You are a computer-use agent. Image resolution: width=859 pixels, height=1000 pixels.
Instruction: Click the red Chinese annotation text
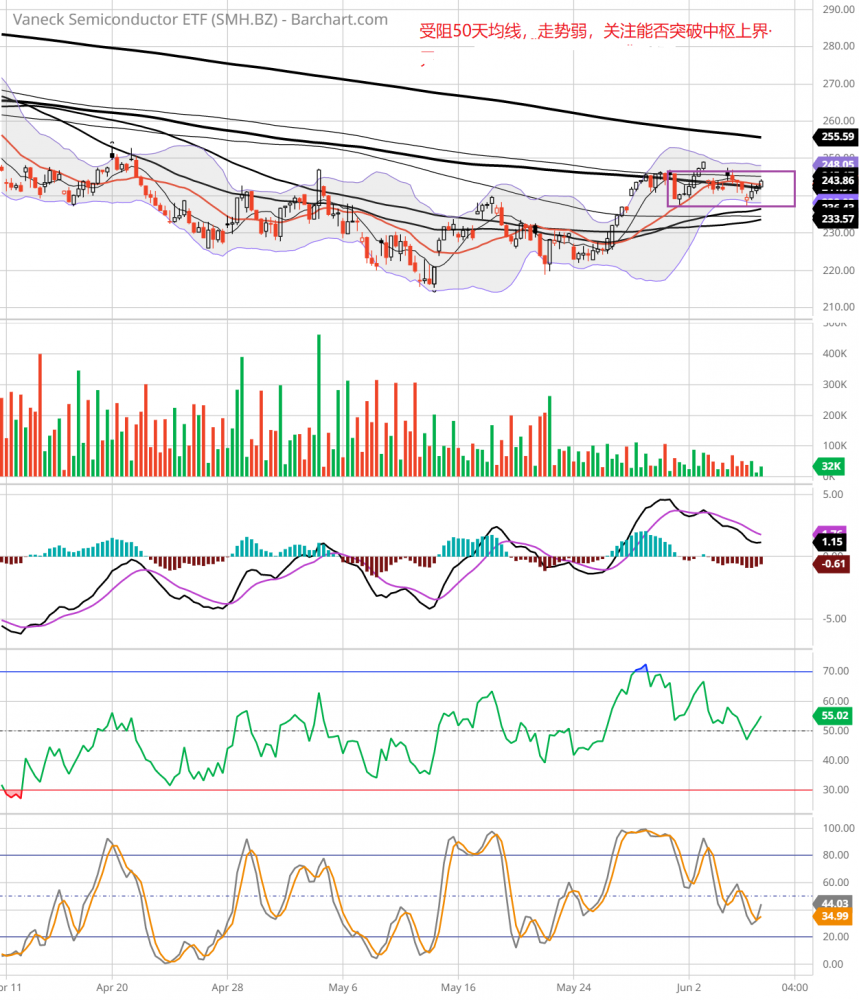click(x=596, y=33)
